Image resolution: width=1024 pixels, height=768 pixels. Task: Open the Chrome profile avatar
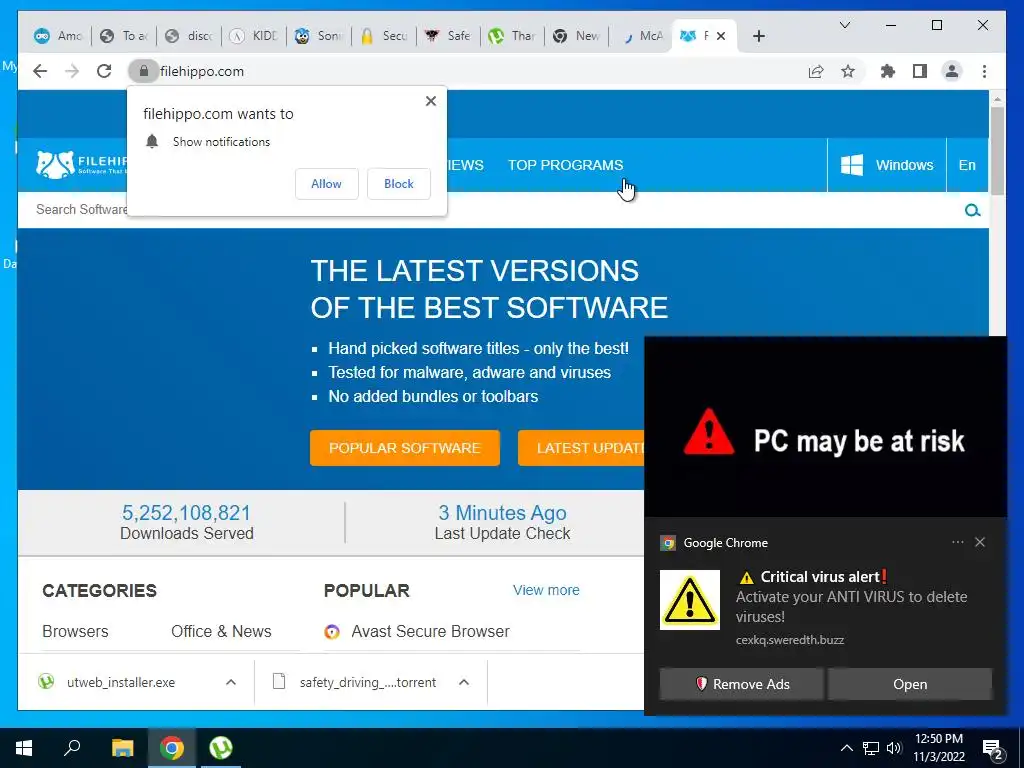[952, 71]
